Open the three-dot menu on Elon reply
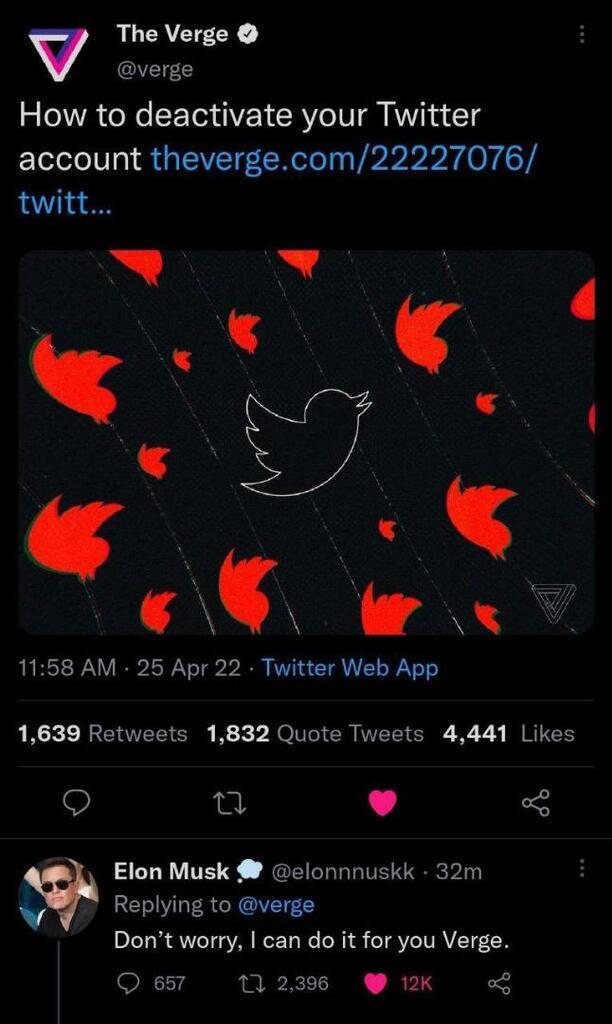Viewport: 612px width, 1024px height. 582,868
